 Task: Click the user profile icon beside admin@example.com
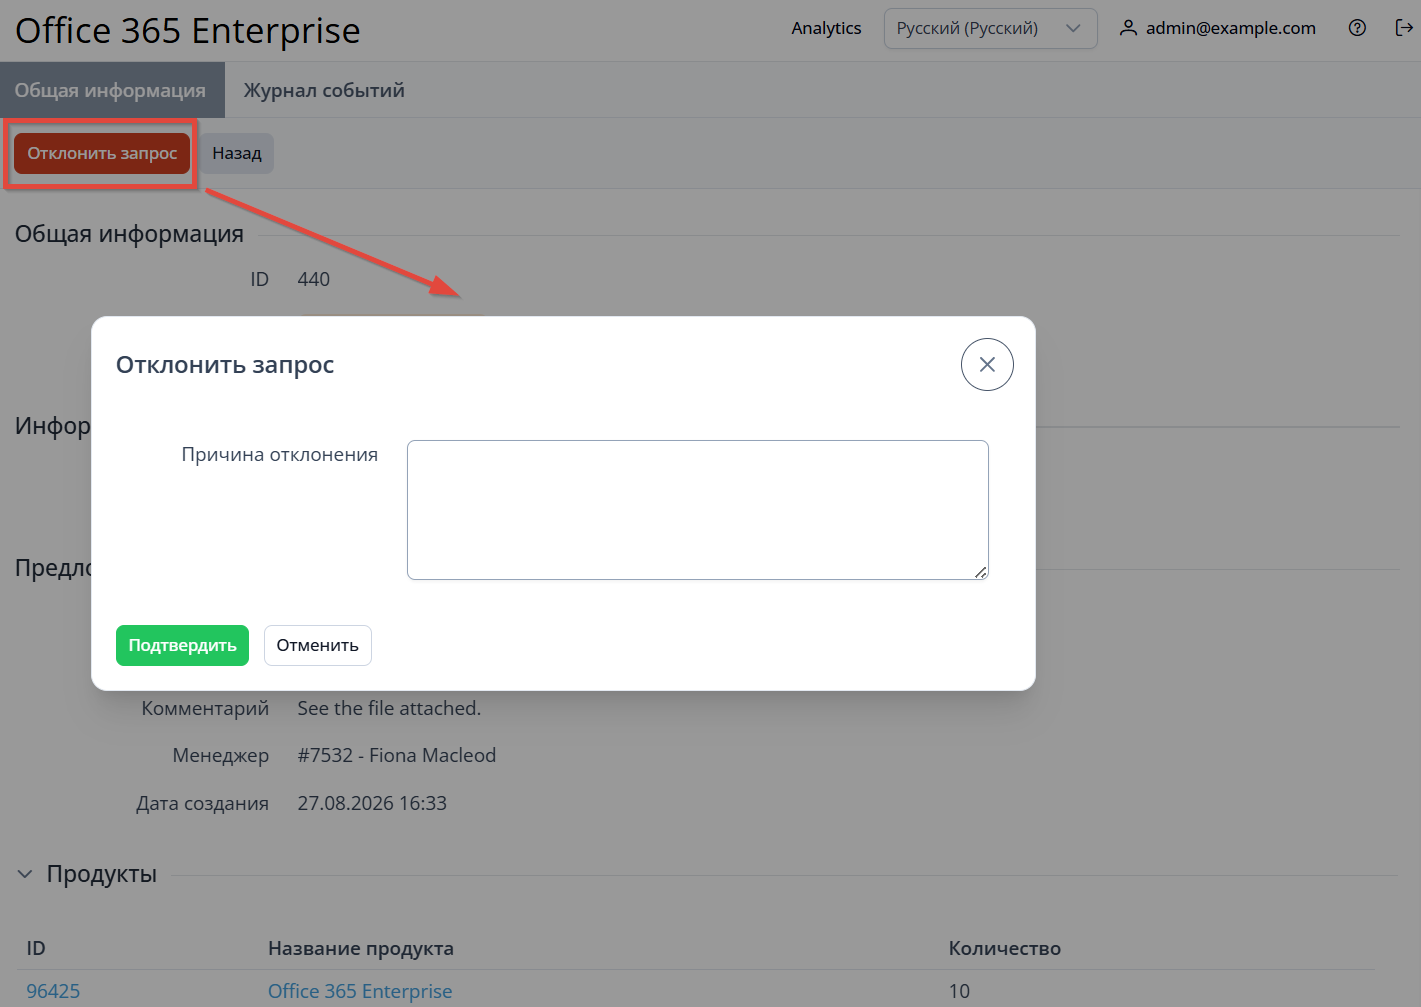click(x=1128, y=28)
